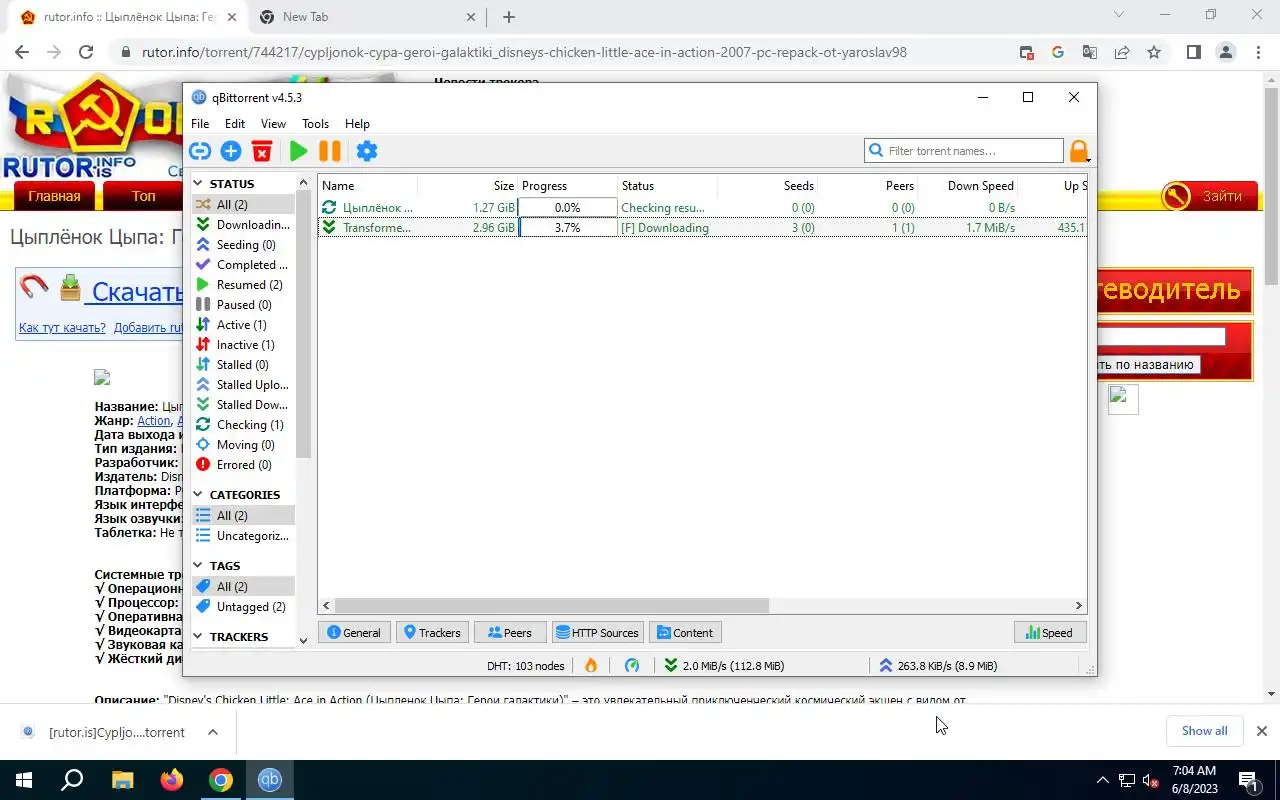Image resolution: width=1280 pixels, height=800 pixels.
Task: Click the horizontal scrollbar in torrent list
Action: [x=552, y=606]
